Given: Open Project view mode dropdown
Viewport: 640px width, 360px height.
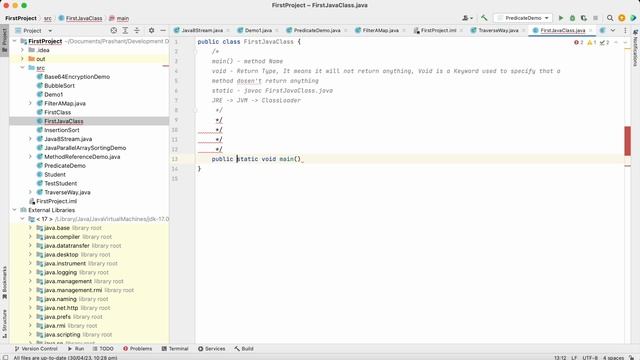Looking at the screenshot, I should click(x=34, y=31).
